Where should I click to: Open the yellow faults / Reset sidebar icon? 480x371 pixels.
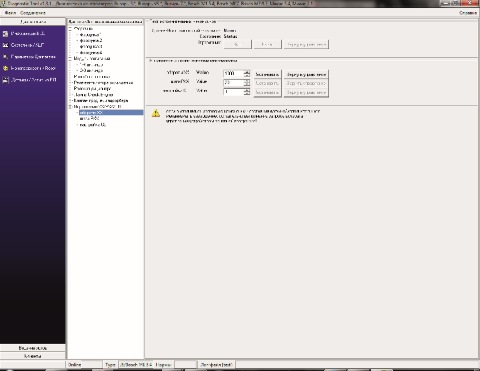[x=5, y=68]
